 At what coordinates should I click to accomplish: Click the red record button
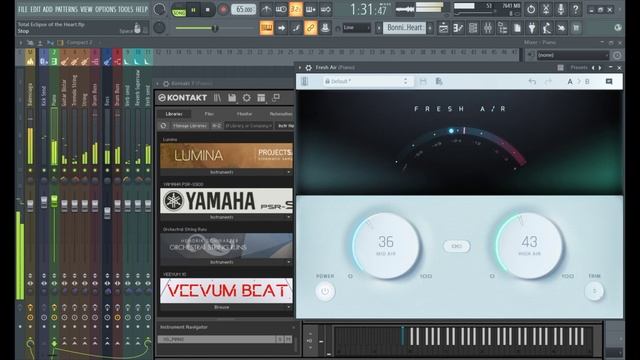(223, 10)
